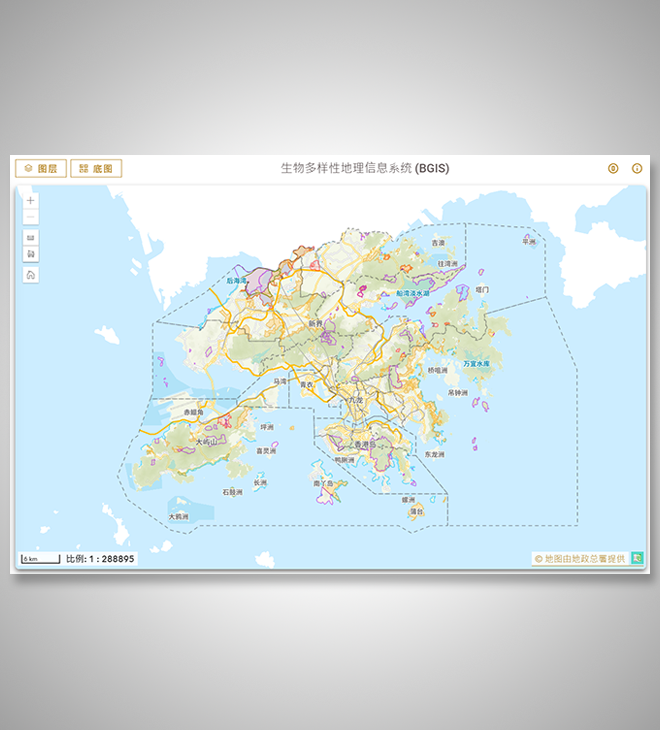This screenshot has width=660, height=730.
Task: Click the scale ratio 比例 text
Action: tap(99, 558)
